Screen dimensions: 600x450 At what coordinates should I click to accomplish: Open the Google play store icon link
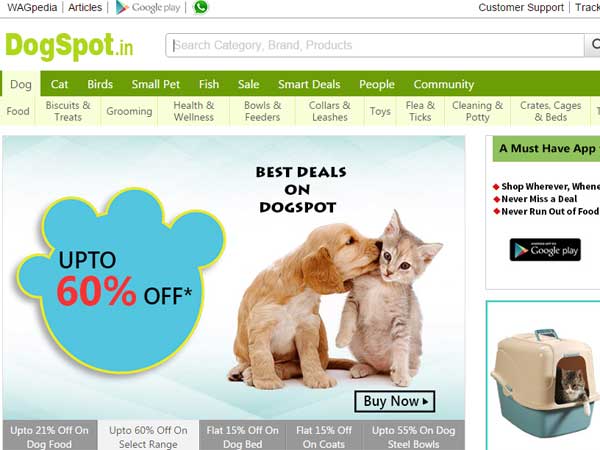(148, 7)
